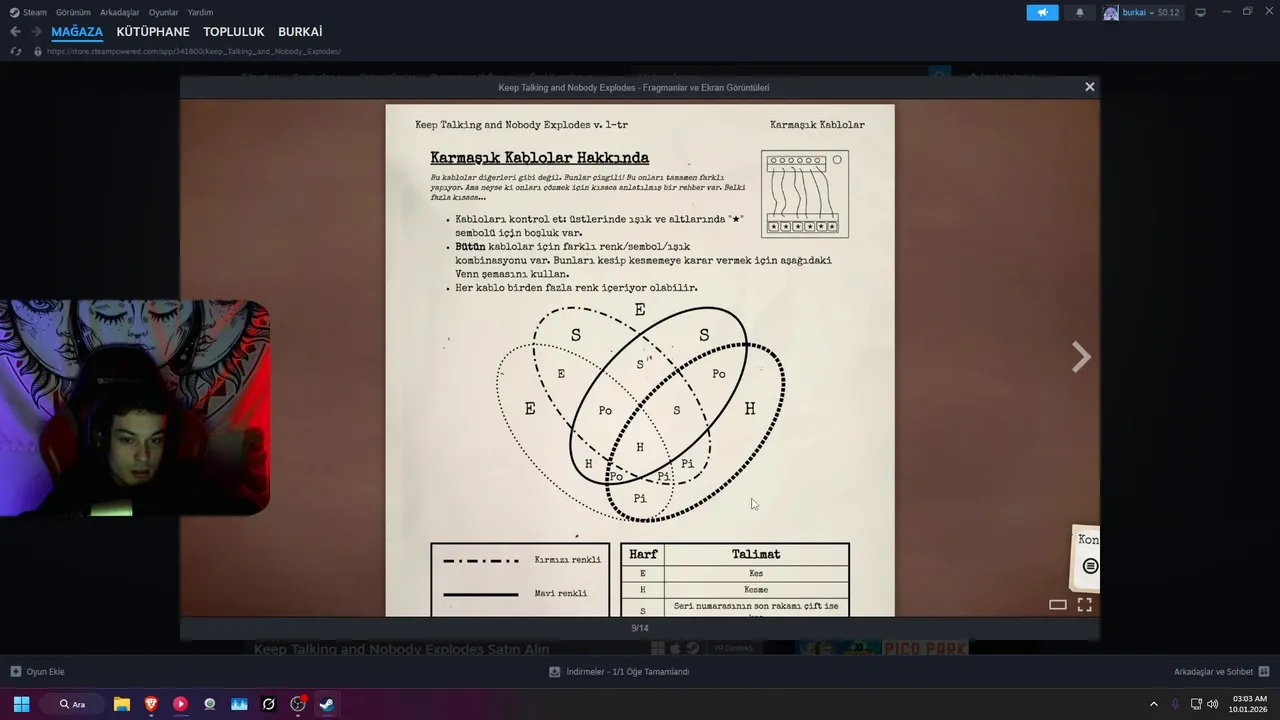Open the Photos taskbar app
Viewport: 1280px width, 720px height.
[239, 704]
